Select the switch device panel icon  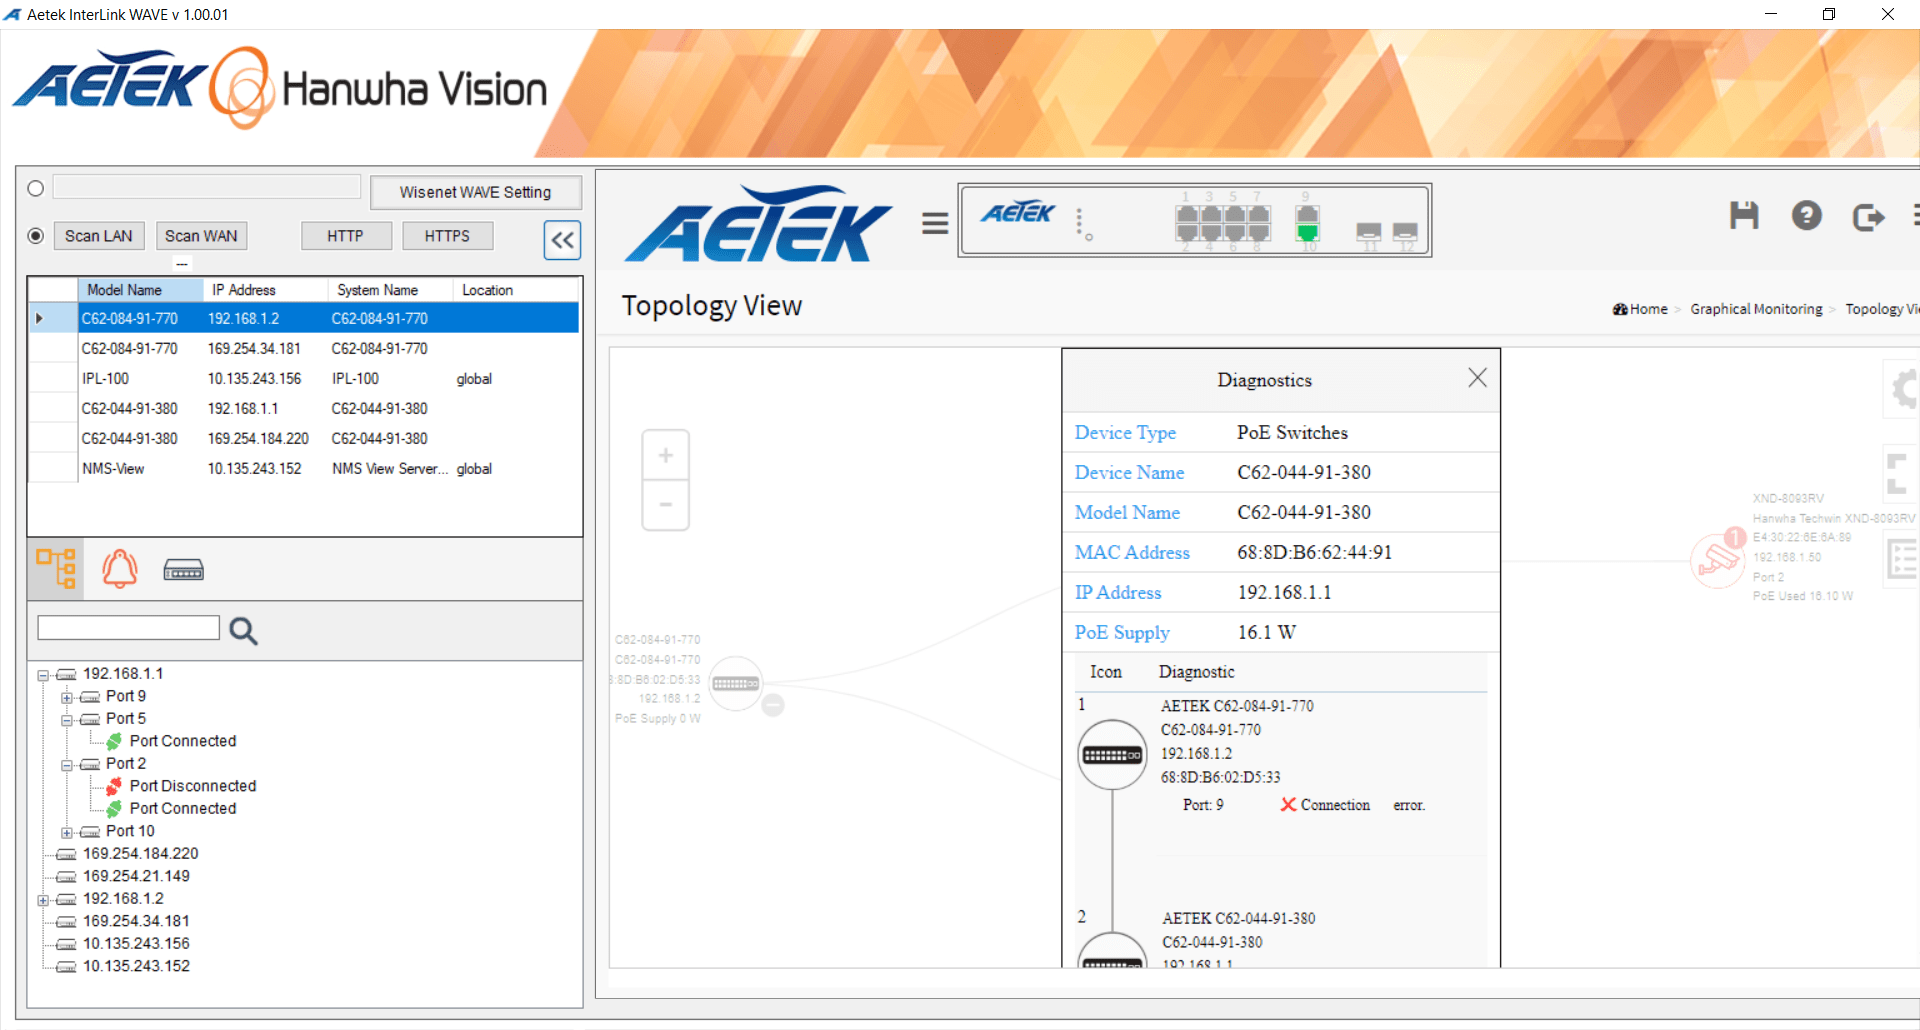point(183,570)
